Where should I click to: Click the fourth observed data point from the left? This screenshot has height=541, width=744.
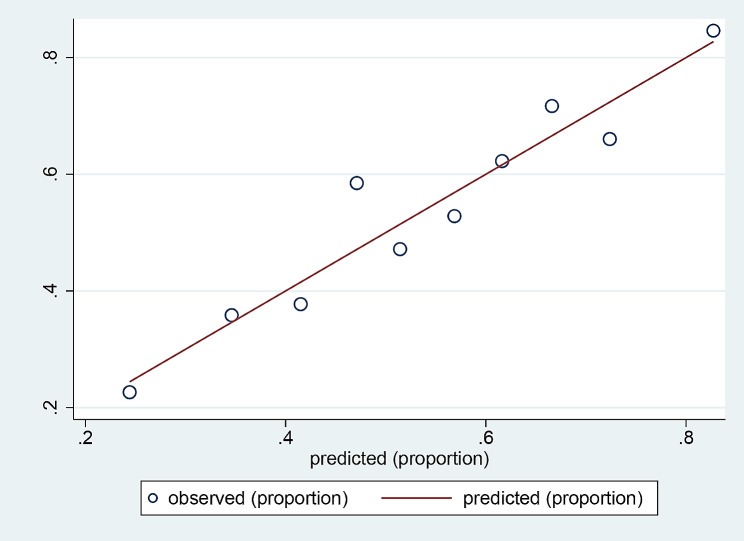click(x=357, y=183)
